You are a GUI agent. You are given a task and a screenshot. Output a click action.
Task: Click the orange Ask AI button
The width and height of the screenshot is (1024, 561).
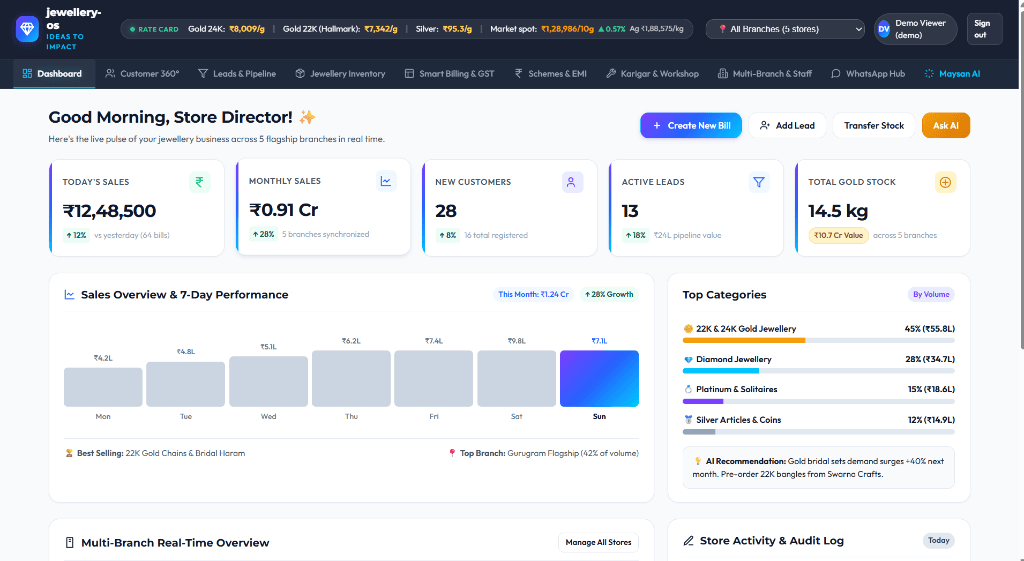[x=946, y=125]
